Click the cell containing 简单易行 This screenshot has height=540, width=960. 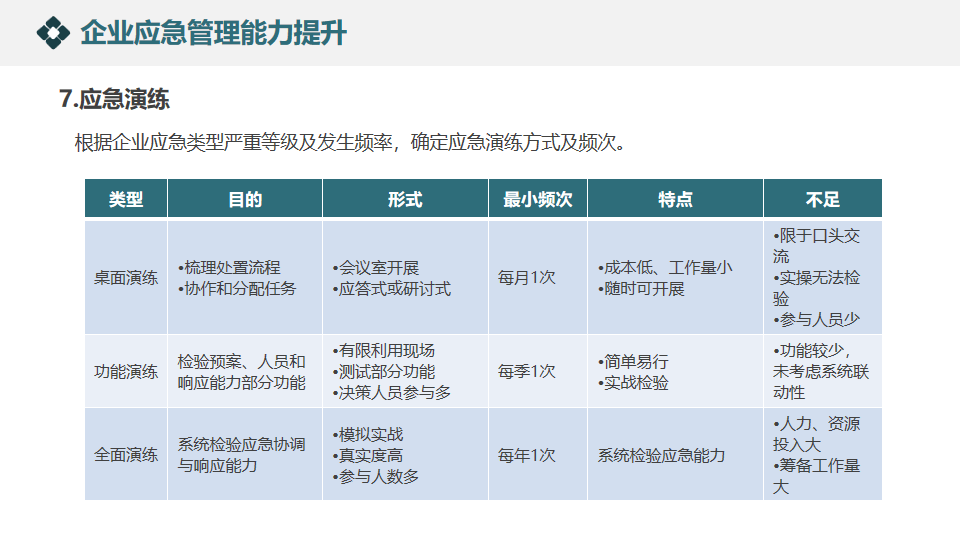pyautogui.click(x=675, y=371)
